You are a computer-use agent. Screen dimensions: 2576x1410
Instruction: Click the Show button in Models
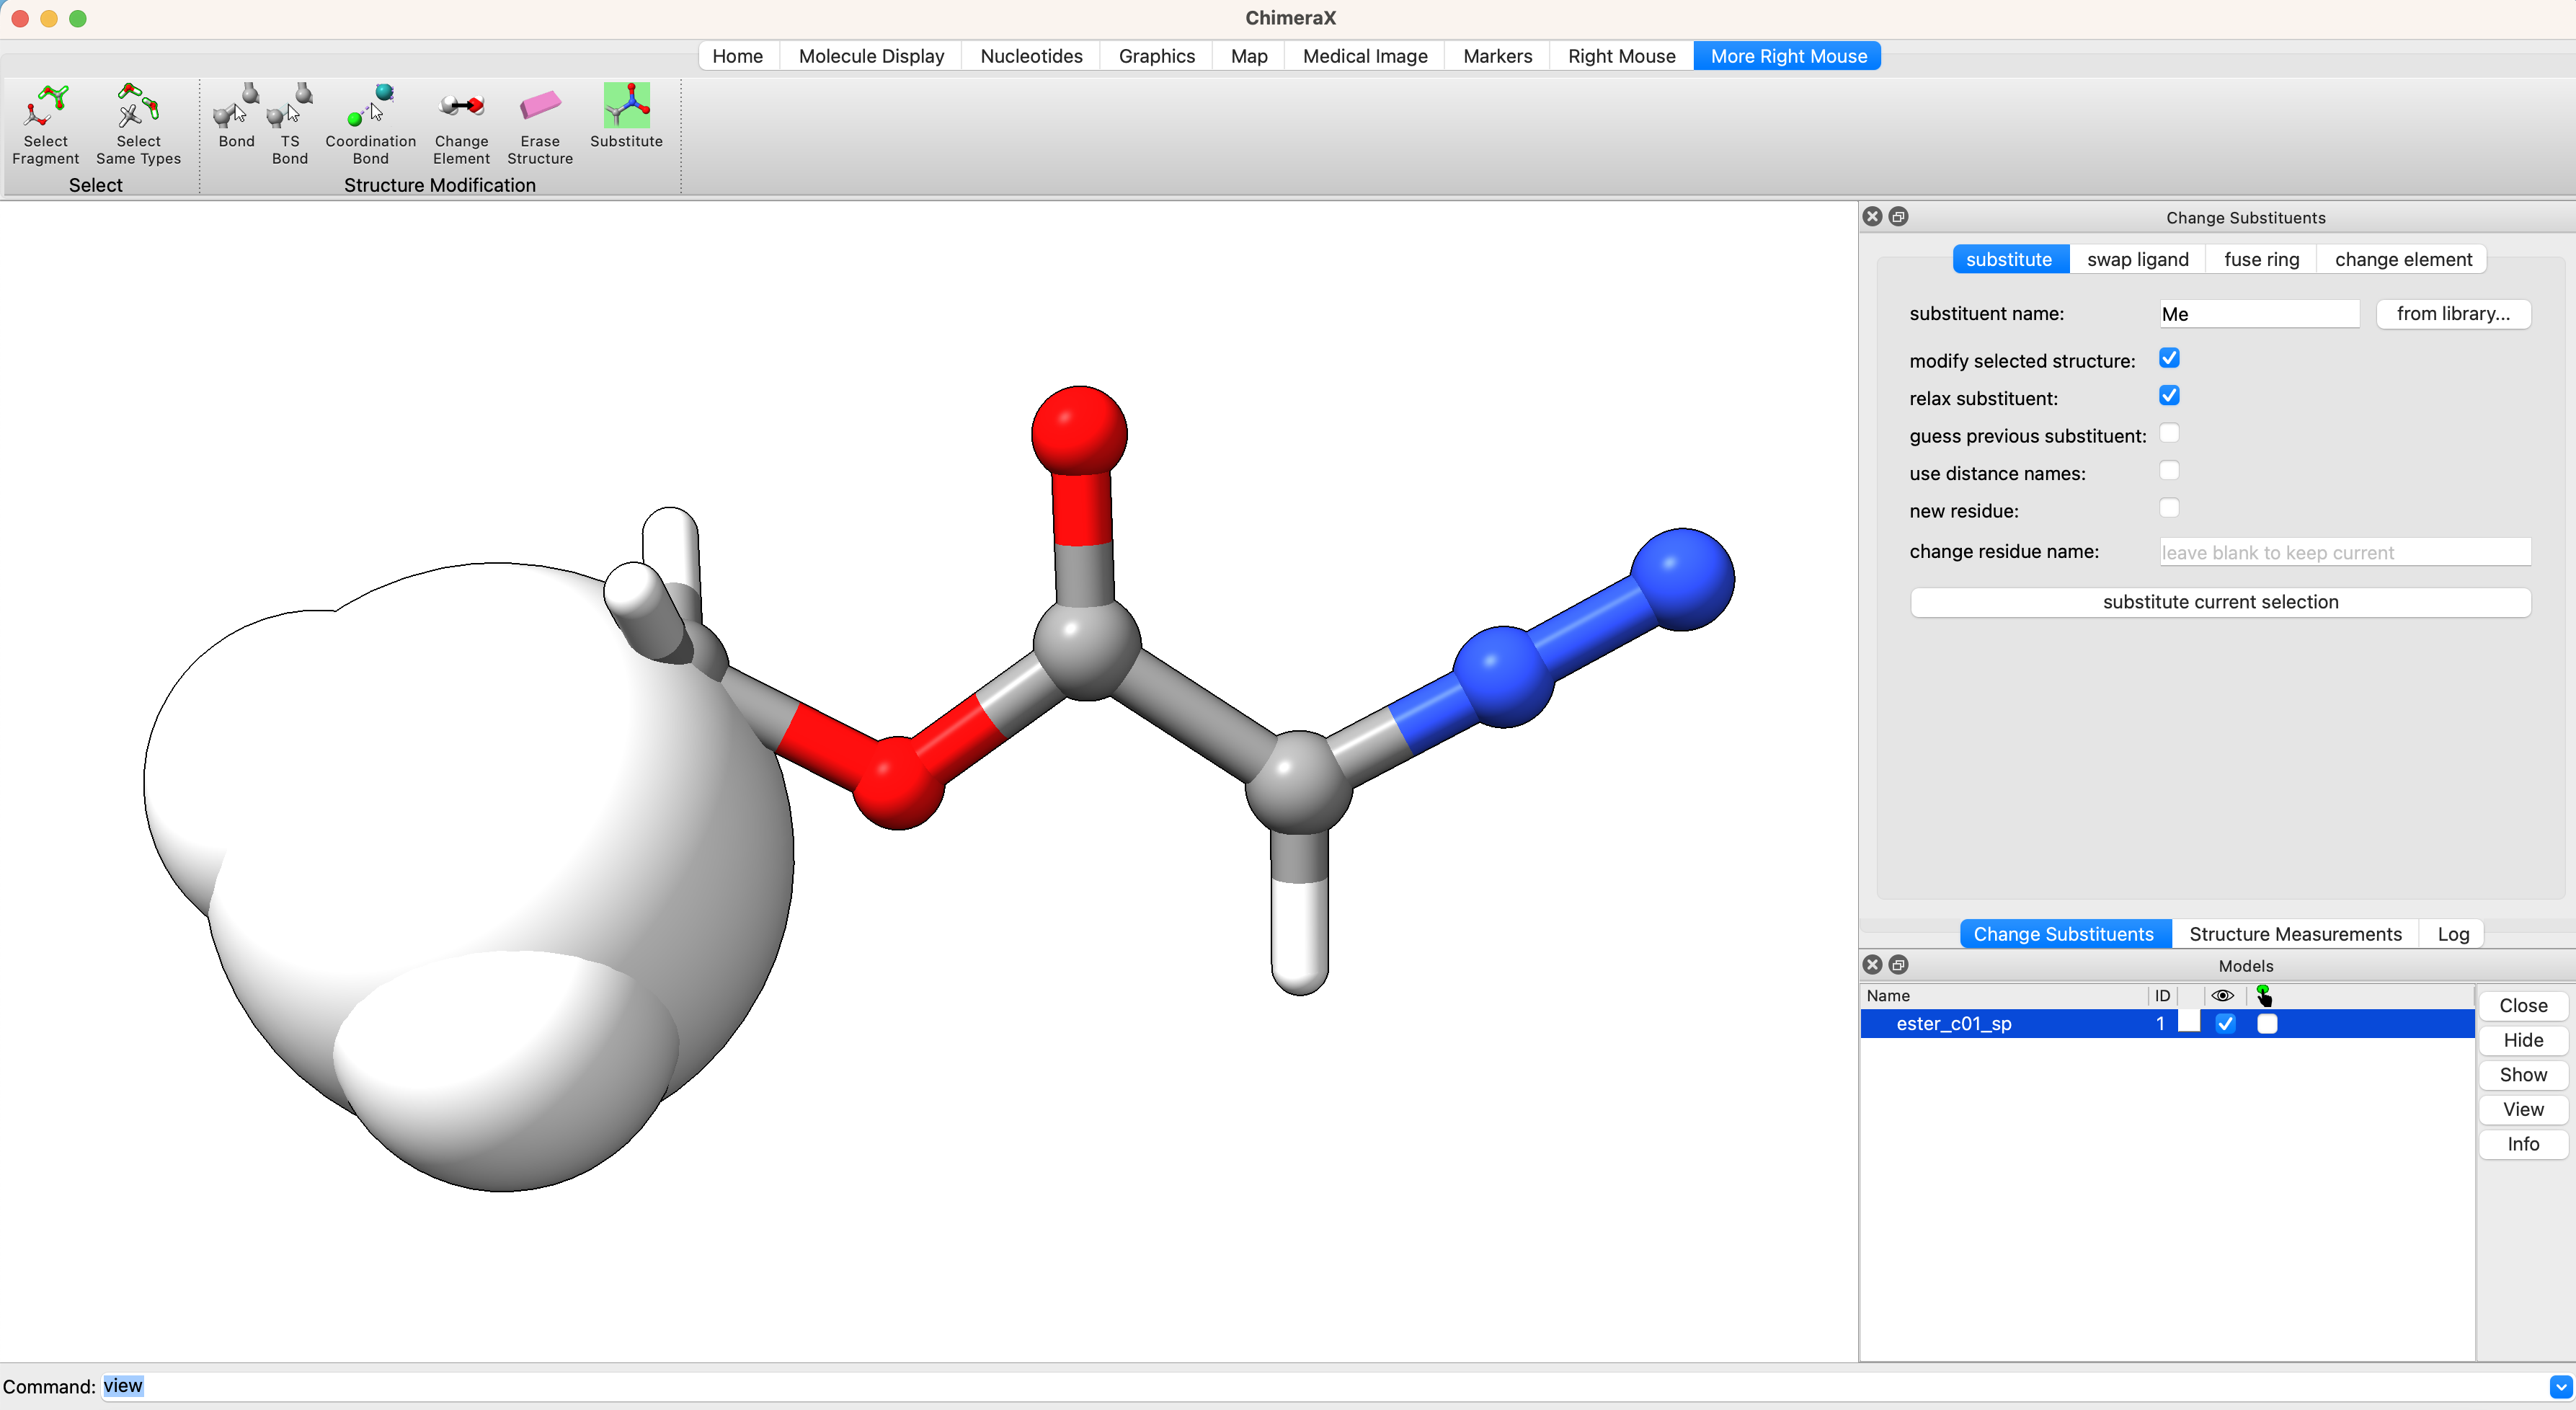click(x=2523, y=1075)
